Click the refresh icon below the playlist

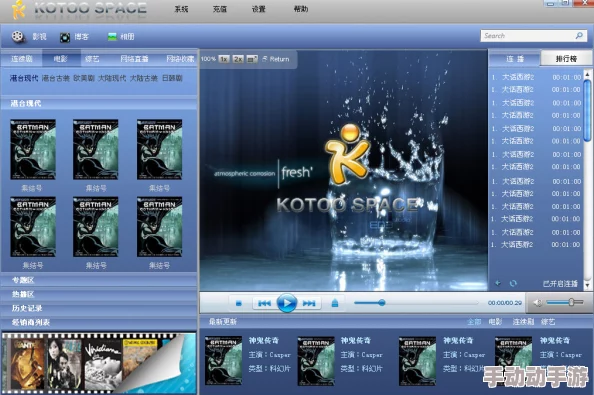[513, 283]
